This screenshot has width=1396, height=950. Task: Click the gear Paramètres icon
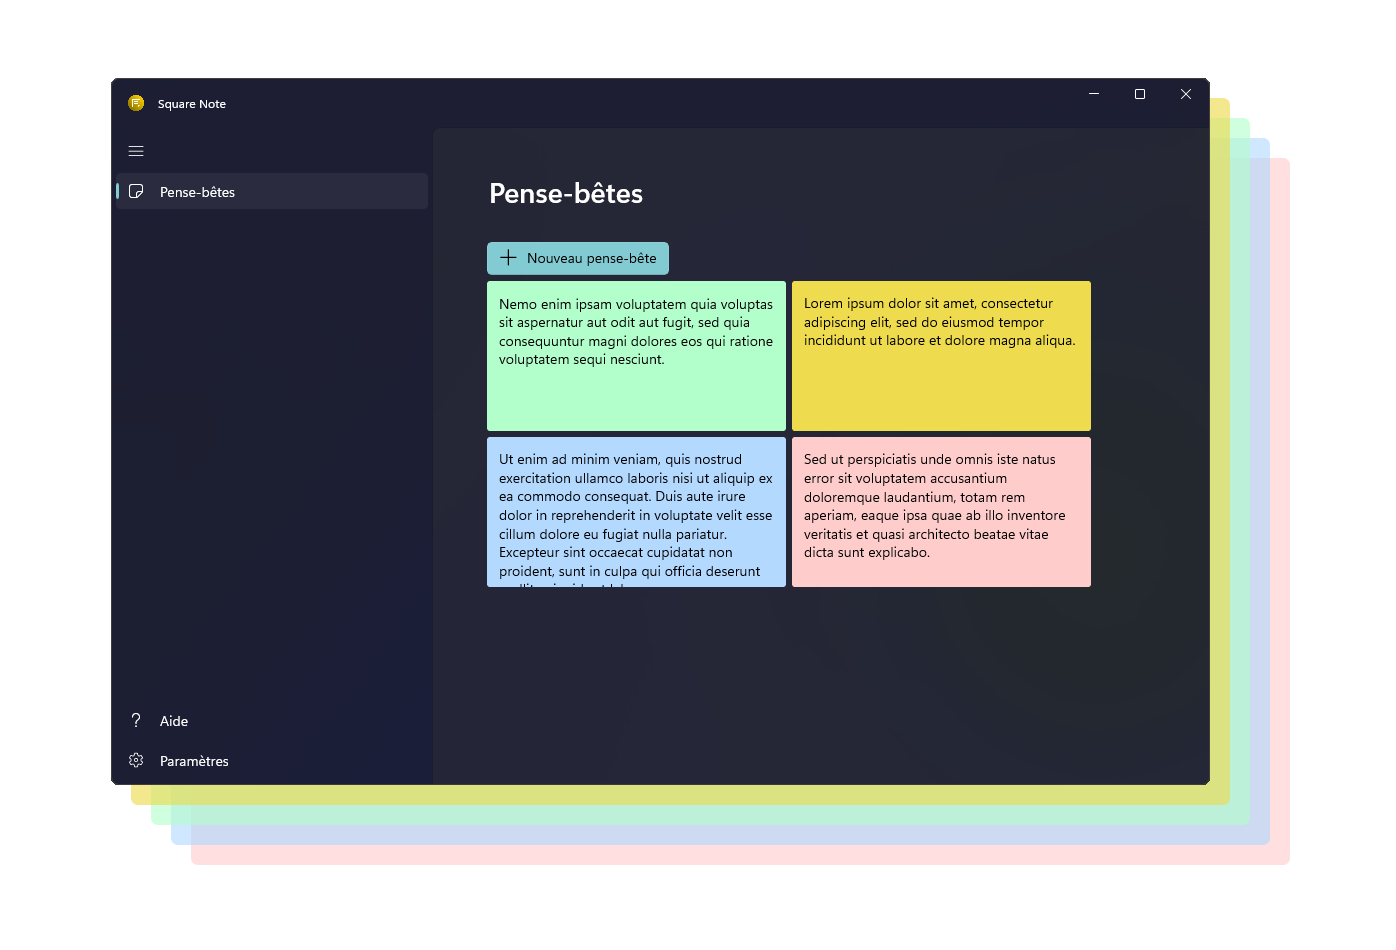click(136, 760)
